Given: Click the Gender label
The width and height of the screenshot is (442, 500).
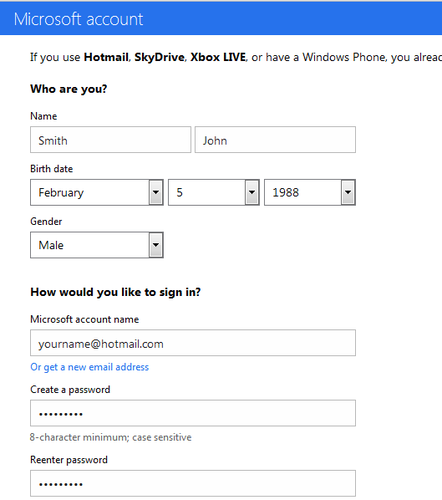Looking at the screenshot, I should click(46, 221).
